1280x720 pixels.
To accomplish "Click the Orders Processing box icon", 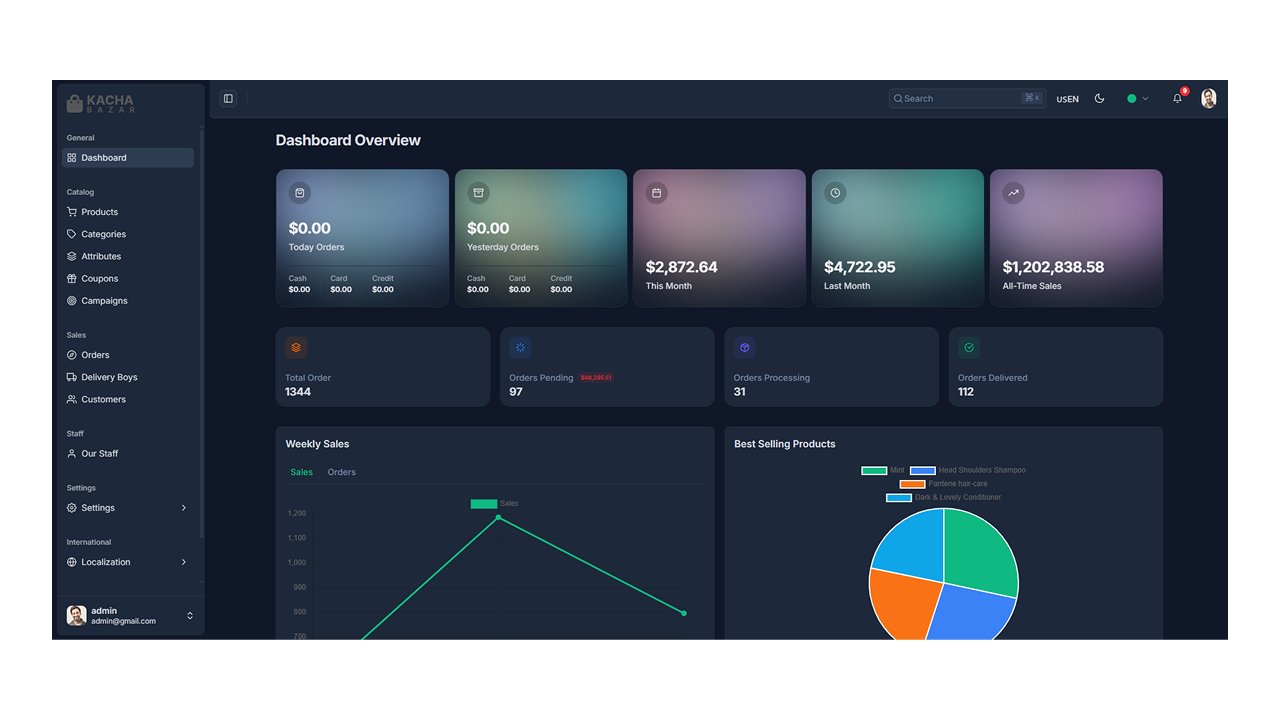I will [744, 348].
